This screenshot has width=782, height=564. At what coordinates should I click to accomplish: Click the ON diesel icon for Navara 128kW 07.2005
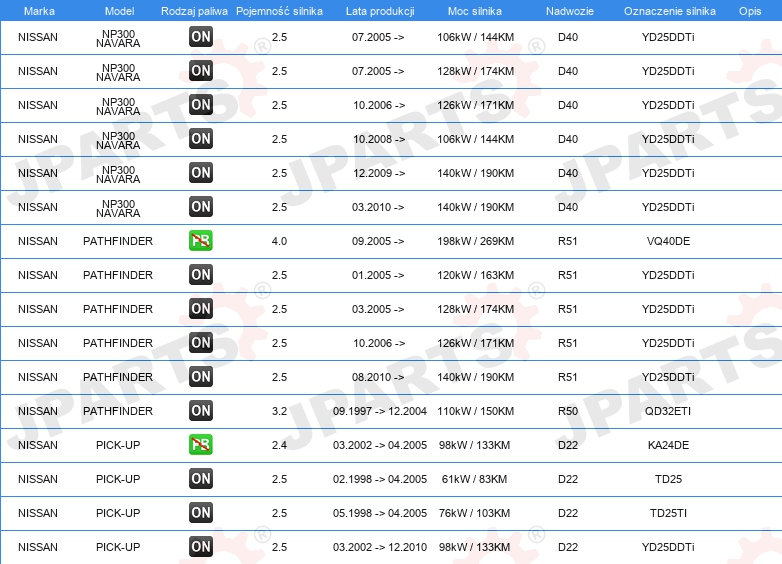[201, 70]
